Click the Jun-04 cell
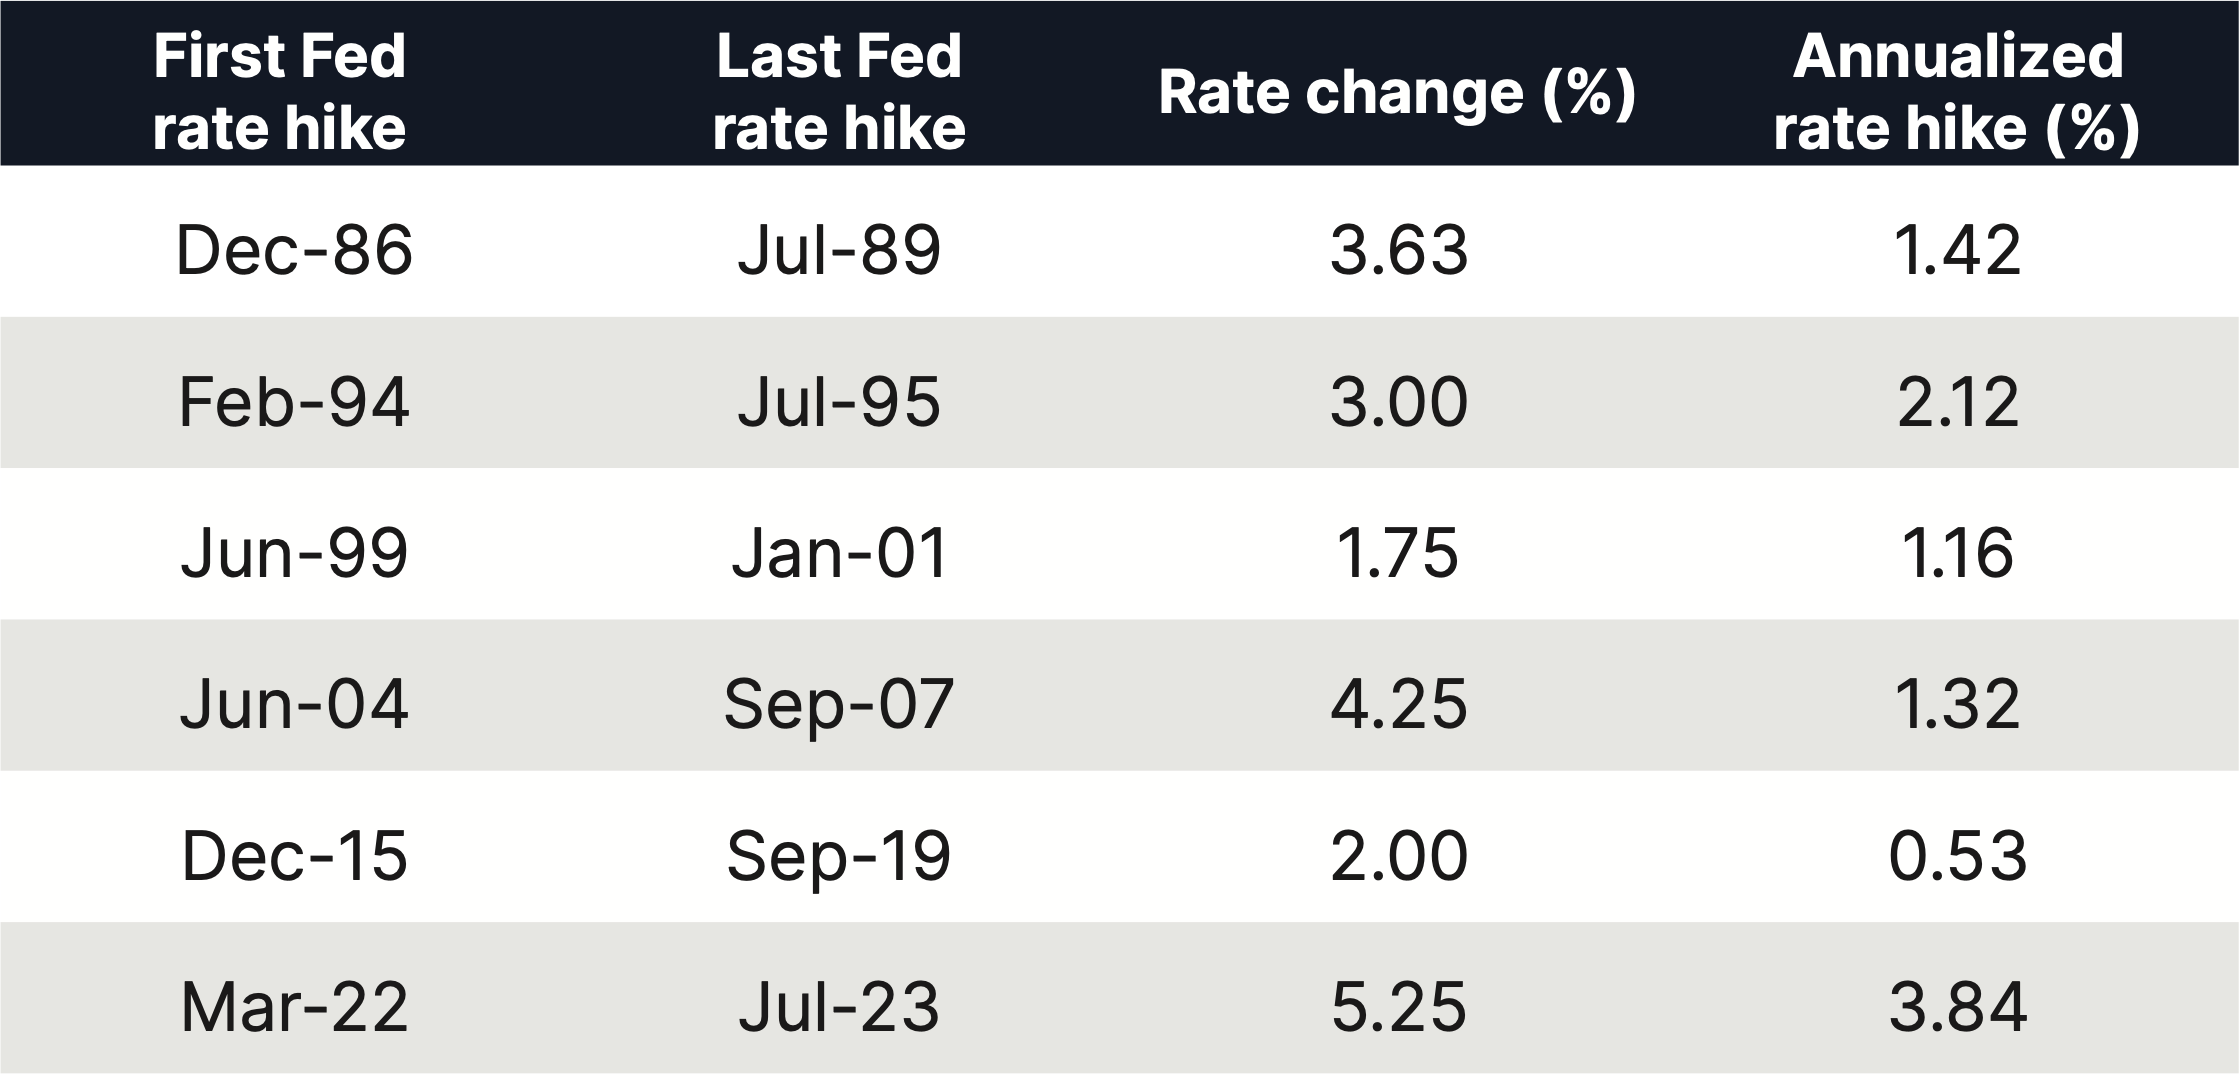Screen dimensions: 2239x1074 (x=294, y=704)
